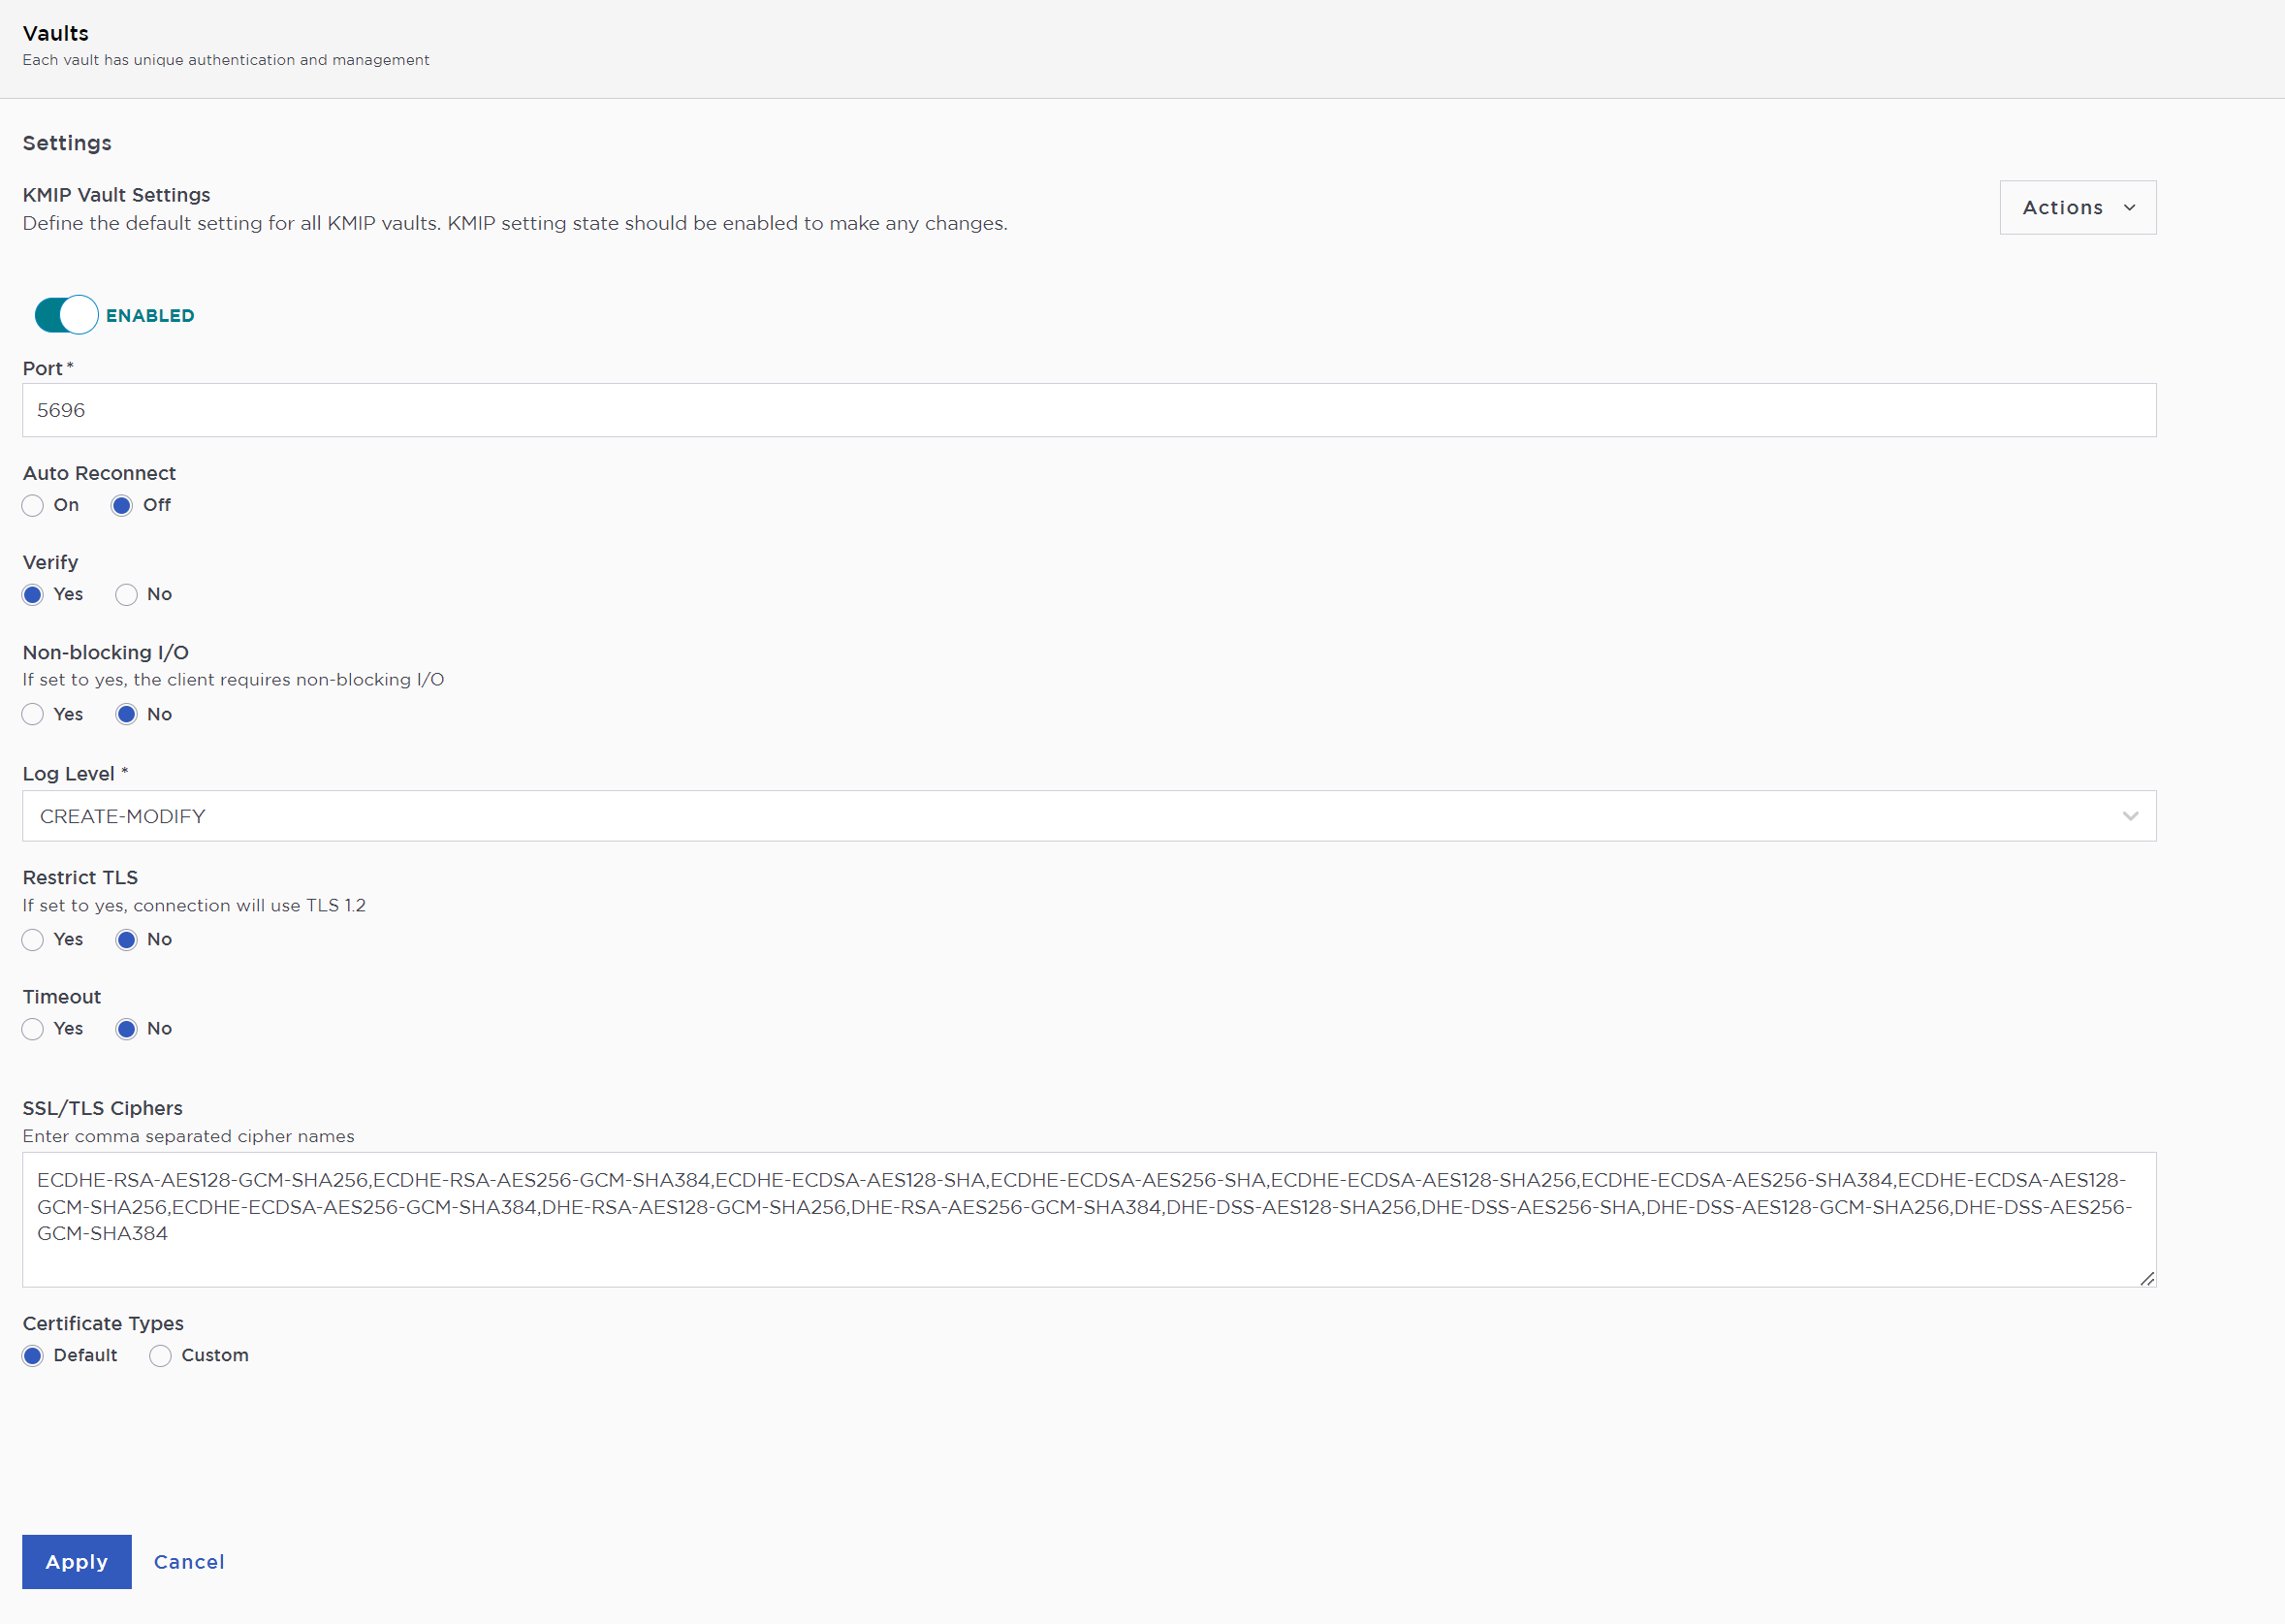Click the dropdown chevron on Log Level

coord(2130,813)
